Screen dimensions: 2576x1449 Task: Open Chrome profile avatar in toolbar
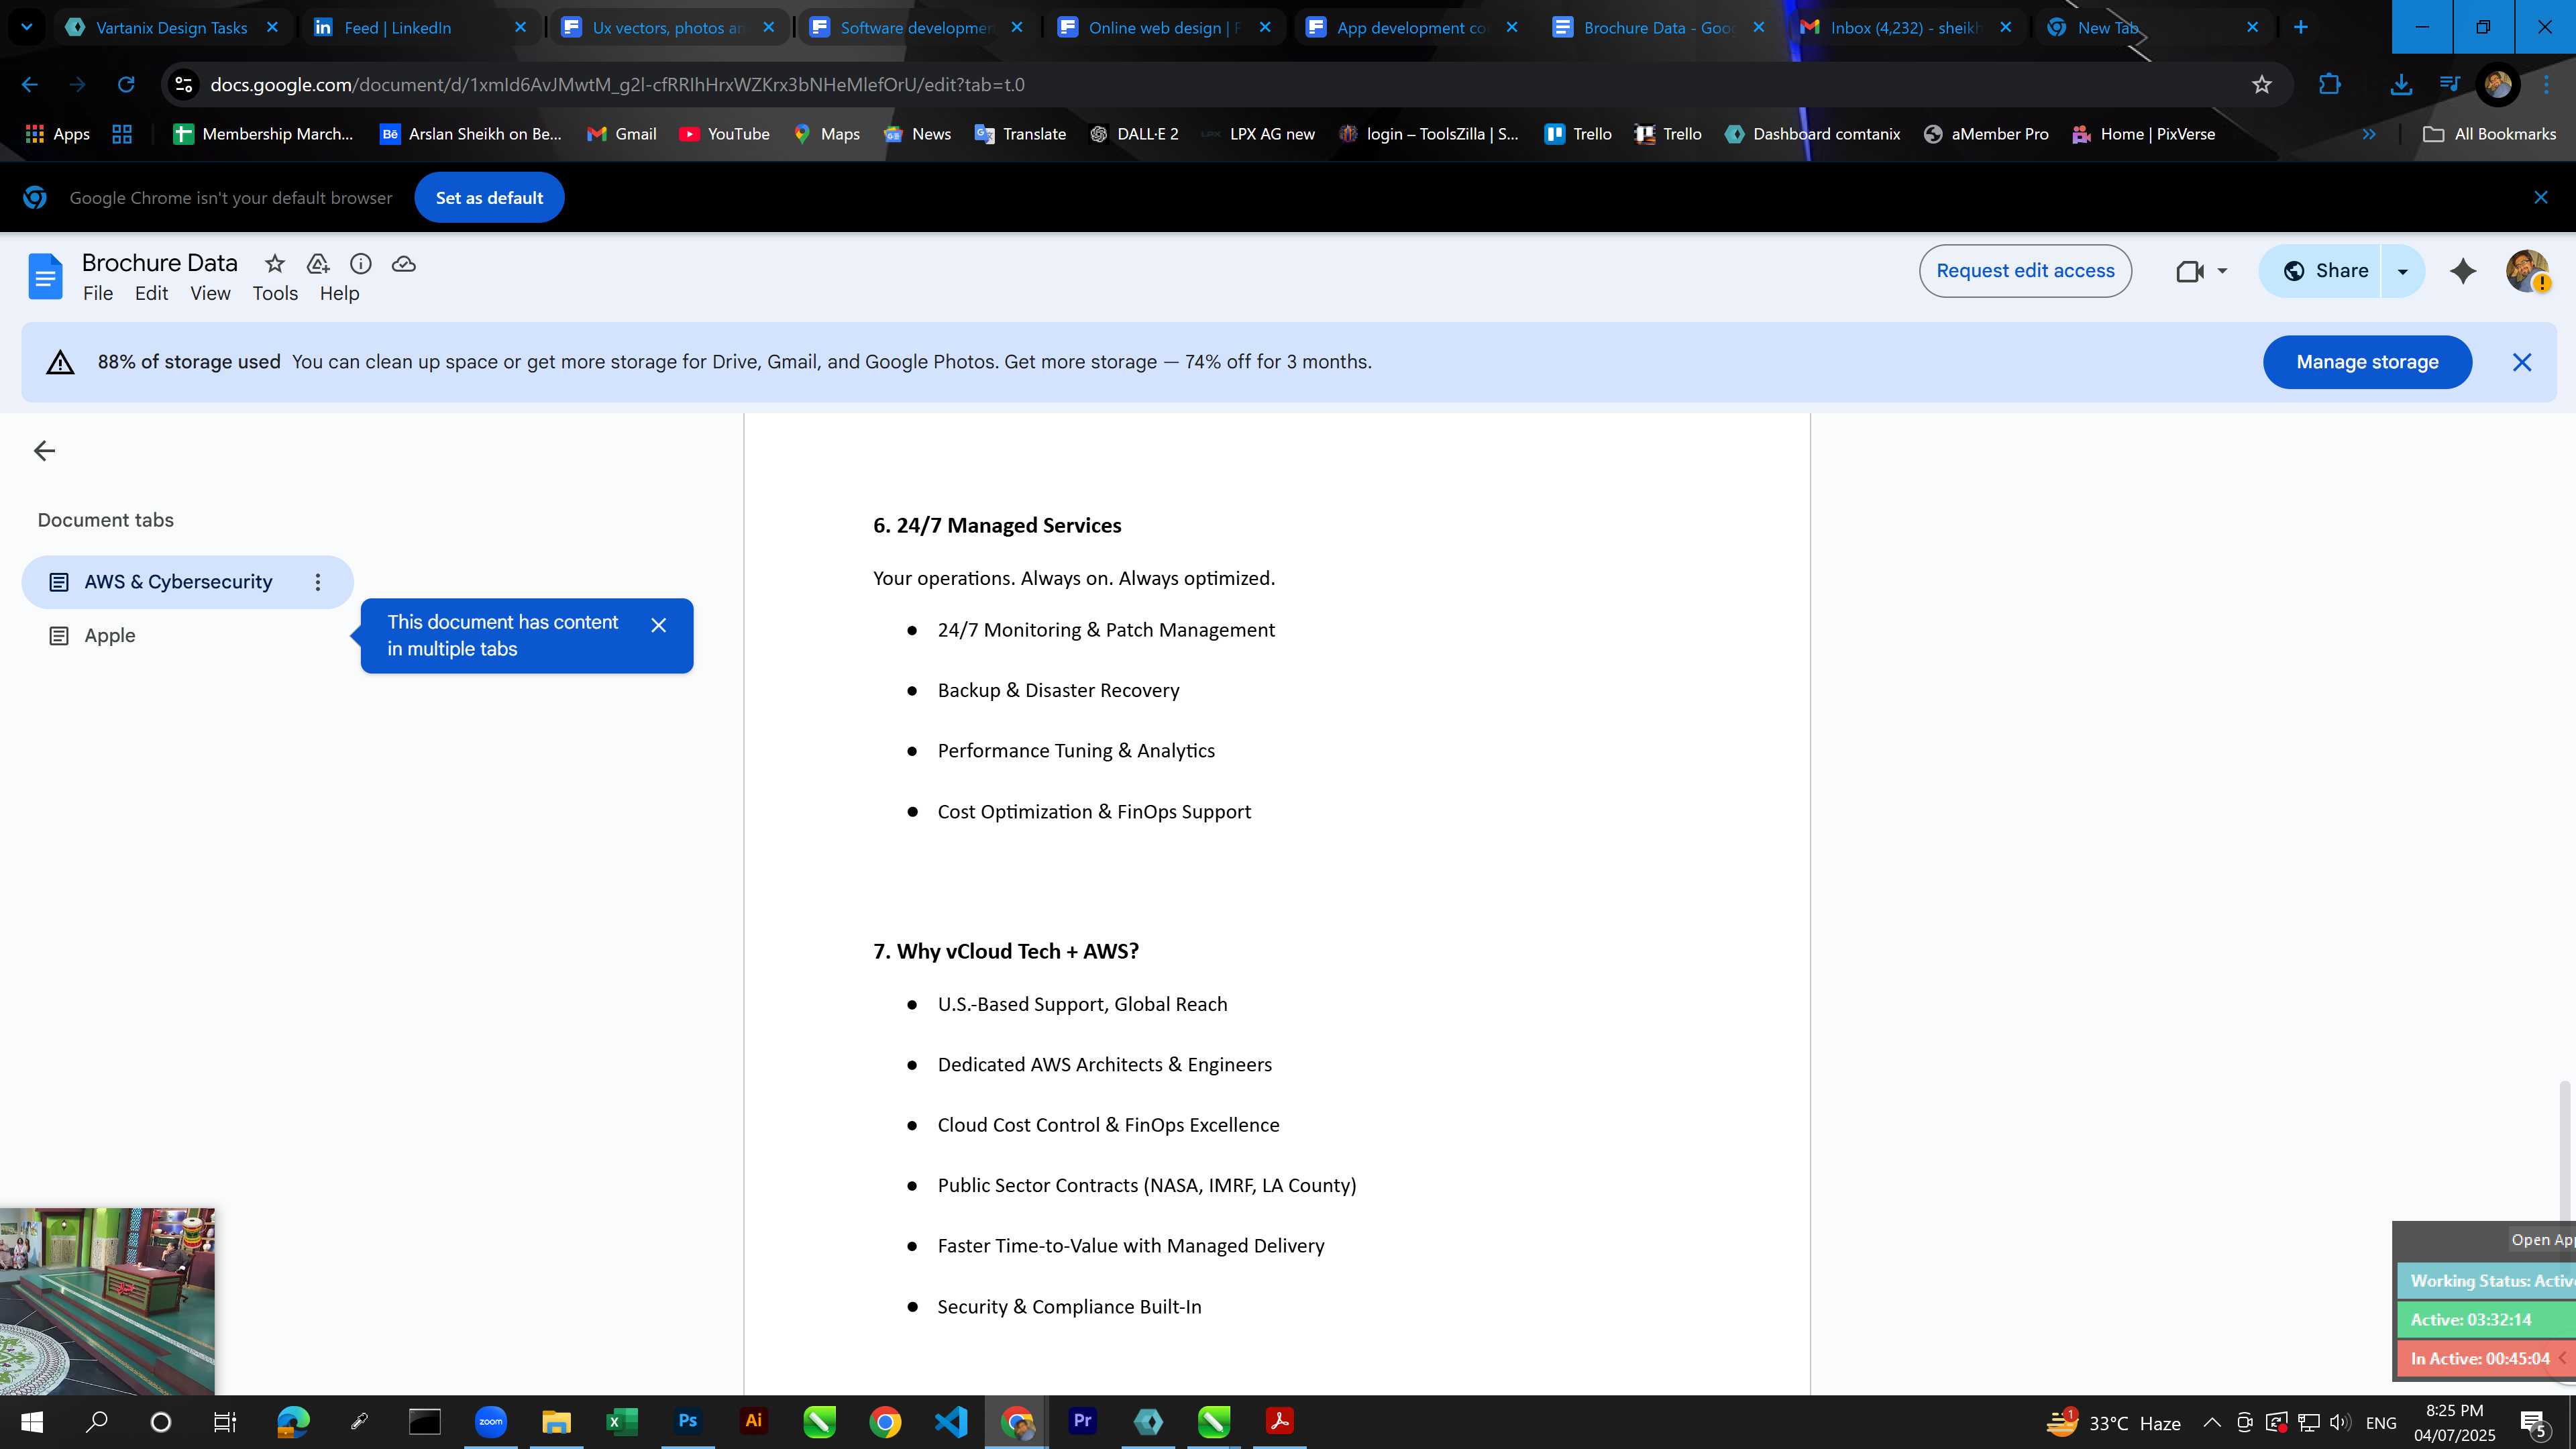[x=2498, y=85]
